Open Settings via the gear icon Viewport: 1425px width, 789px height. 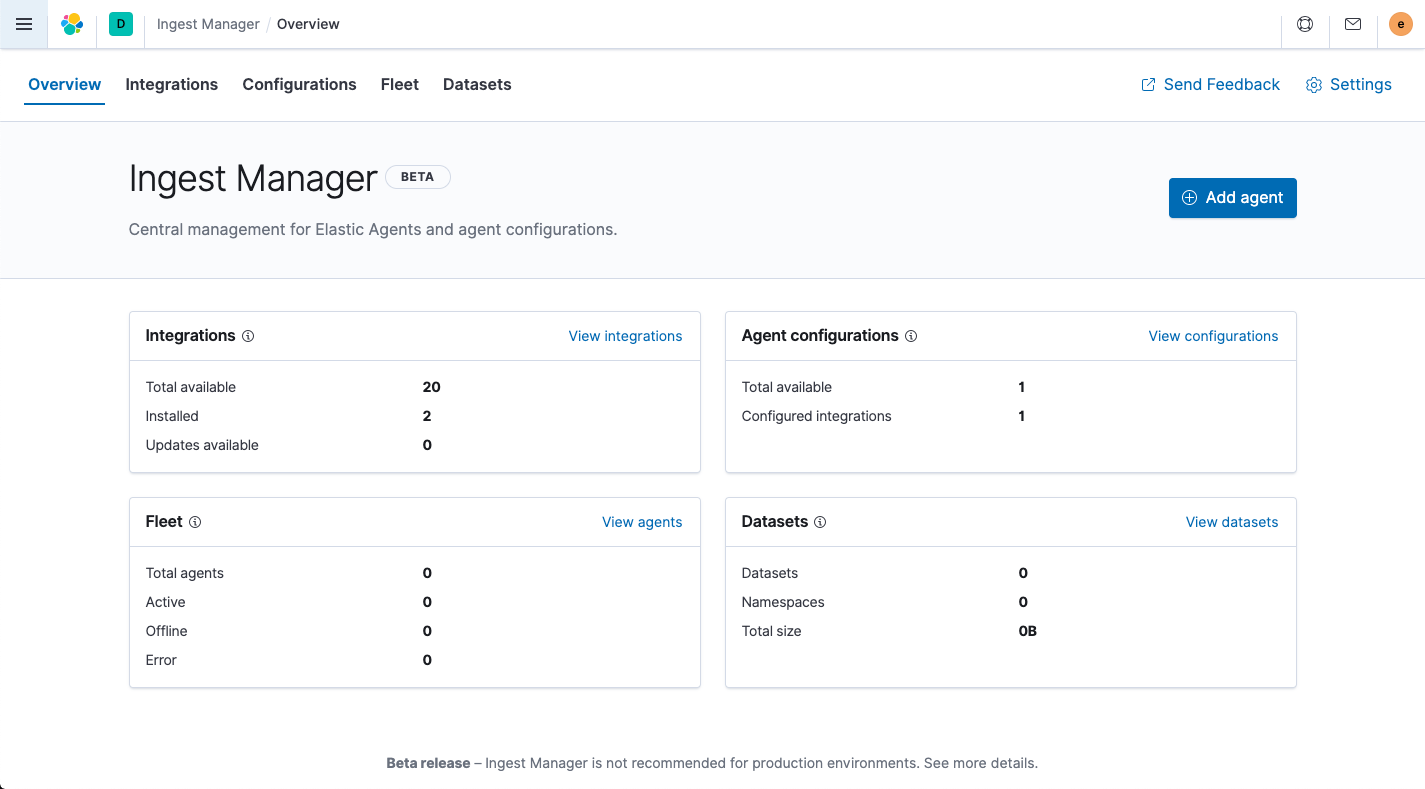pos(1348,84)
